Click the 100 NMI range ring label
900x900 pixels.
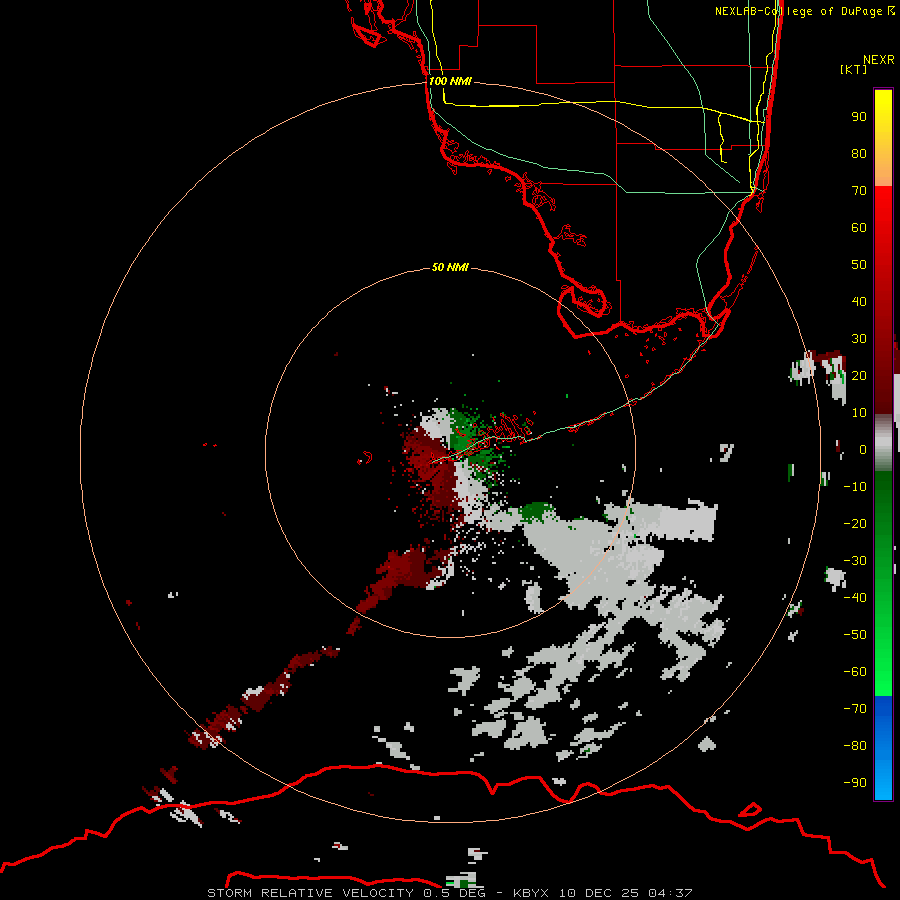pyautogui.click(x=450, y=81)
